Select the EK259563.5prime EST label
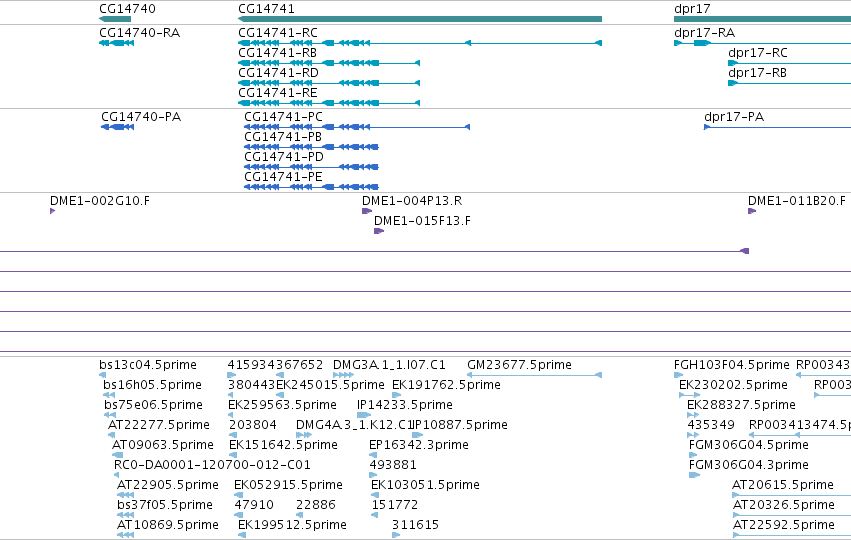Viewport: 851px width, 540px height. (282, 405)
